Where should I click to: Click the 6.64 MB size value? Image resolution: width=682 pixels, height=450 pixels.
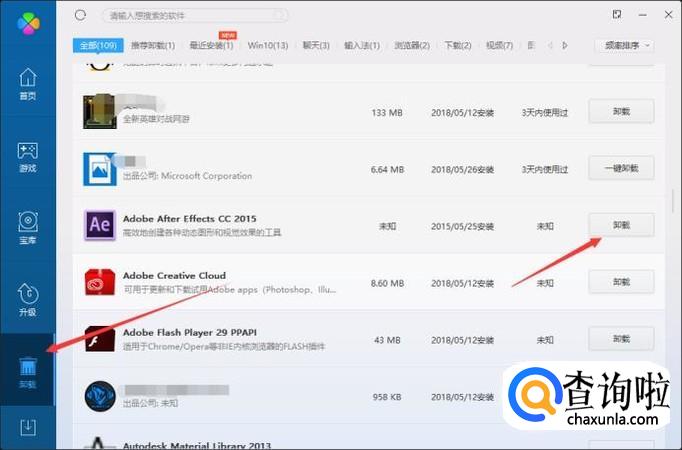point(387,170)
